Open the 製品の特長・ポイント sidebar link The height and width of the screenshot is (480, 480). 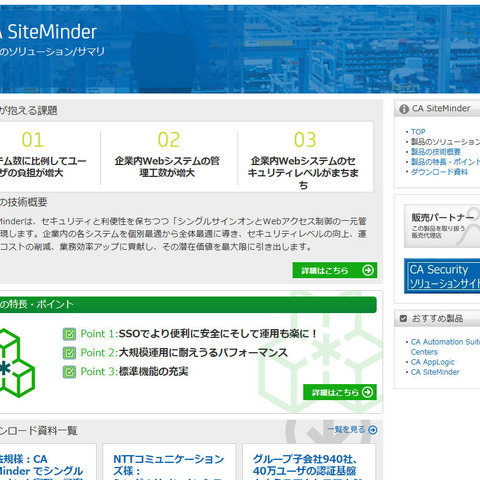tap(445, 162)
